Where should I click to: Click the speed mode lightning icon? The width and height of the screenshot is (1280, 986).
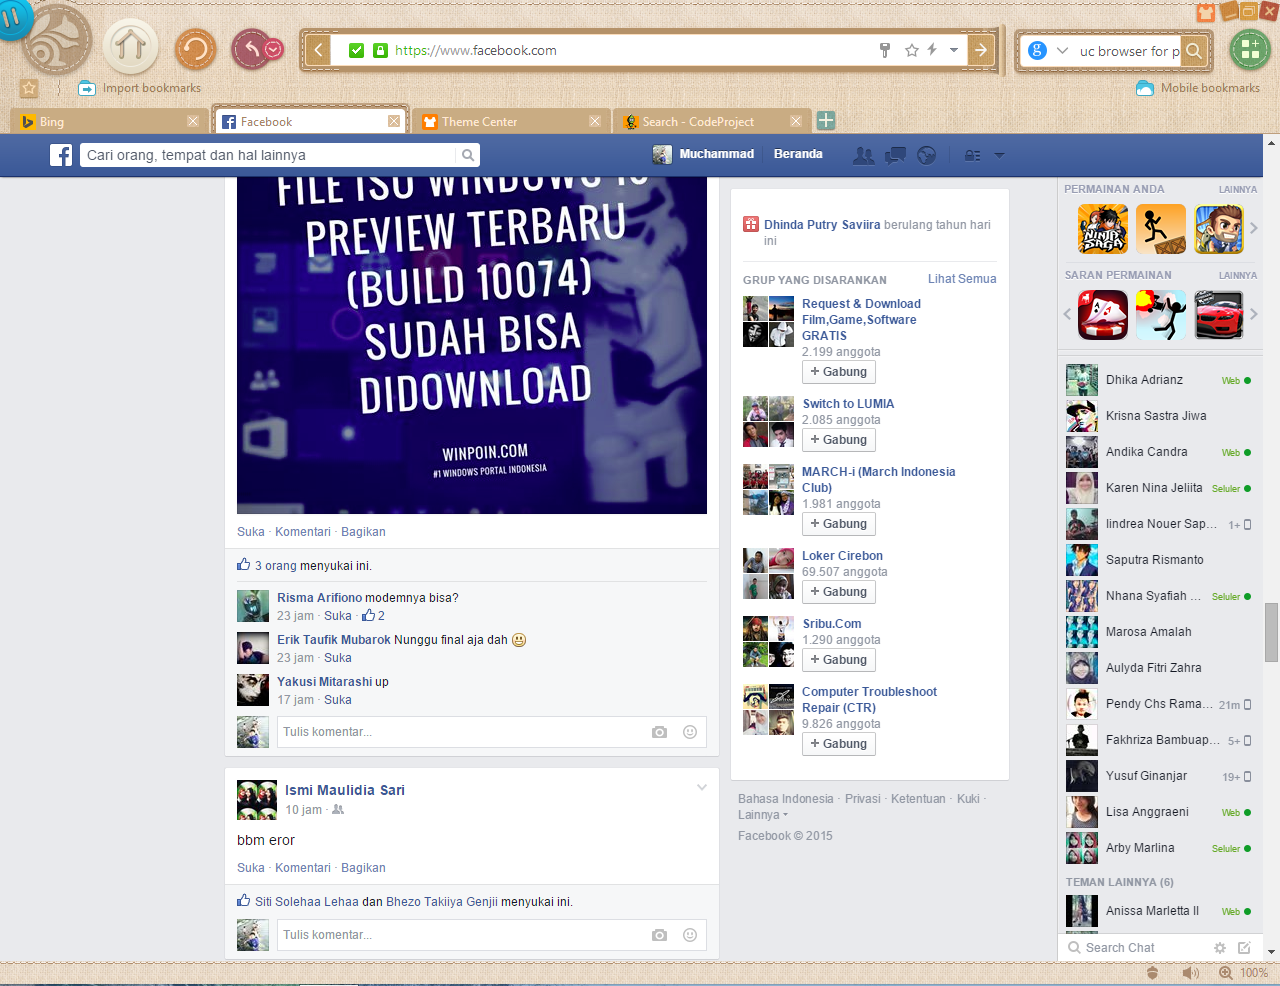click(932, 50)
